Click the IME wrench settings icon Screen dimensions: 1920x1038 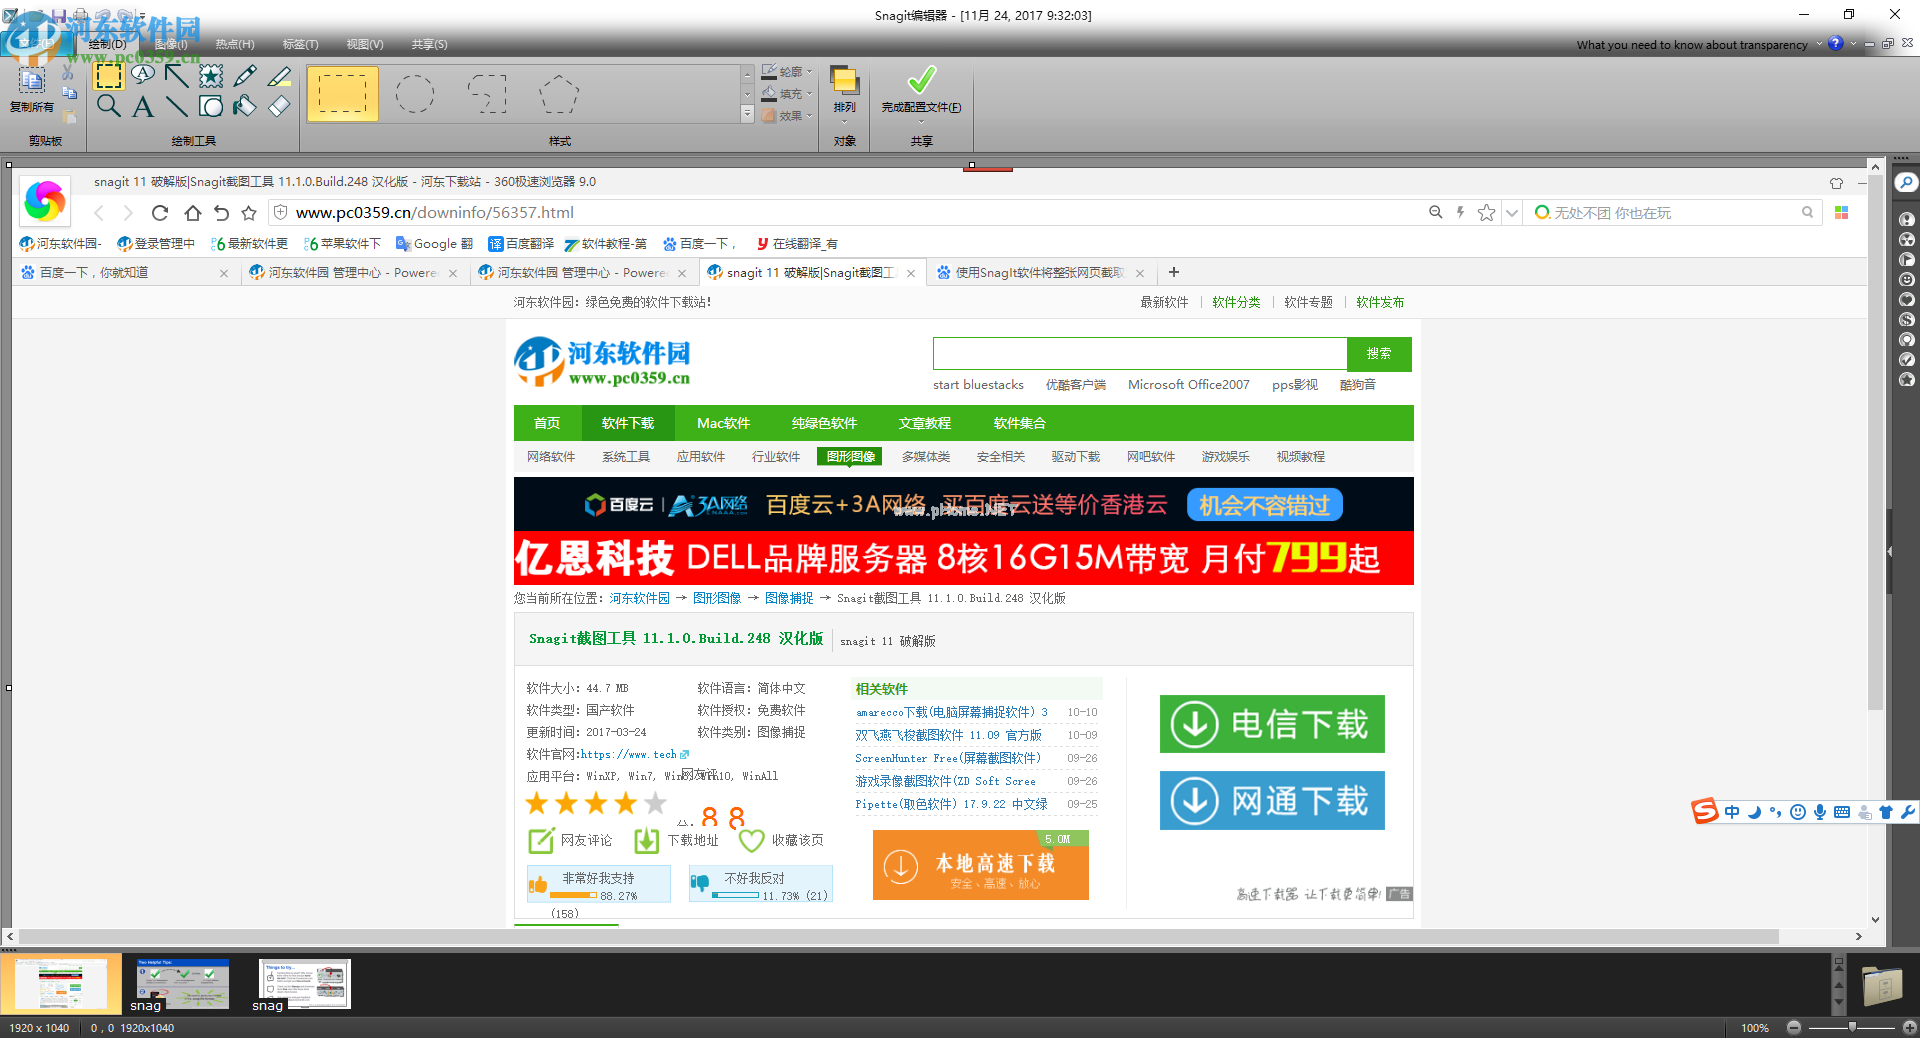click(x=1908, y=812)
